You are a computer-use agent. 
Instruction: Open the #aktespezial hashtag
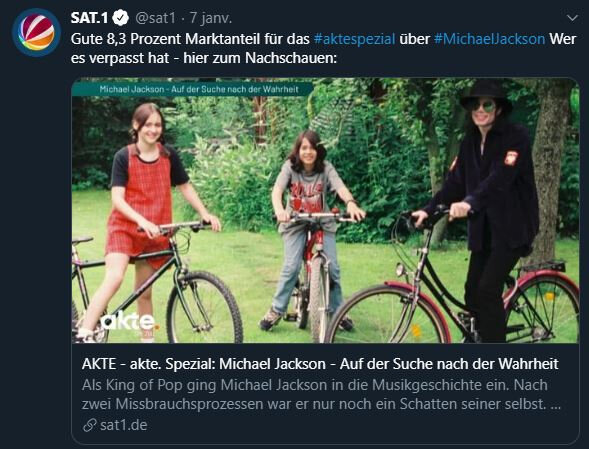354,39
